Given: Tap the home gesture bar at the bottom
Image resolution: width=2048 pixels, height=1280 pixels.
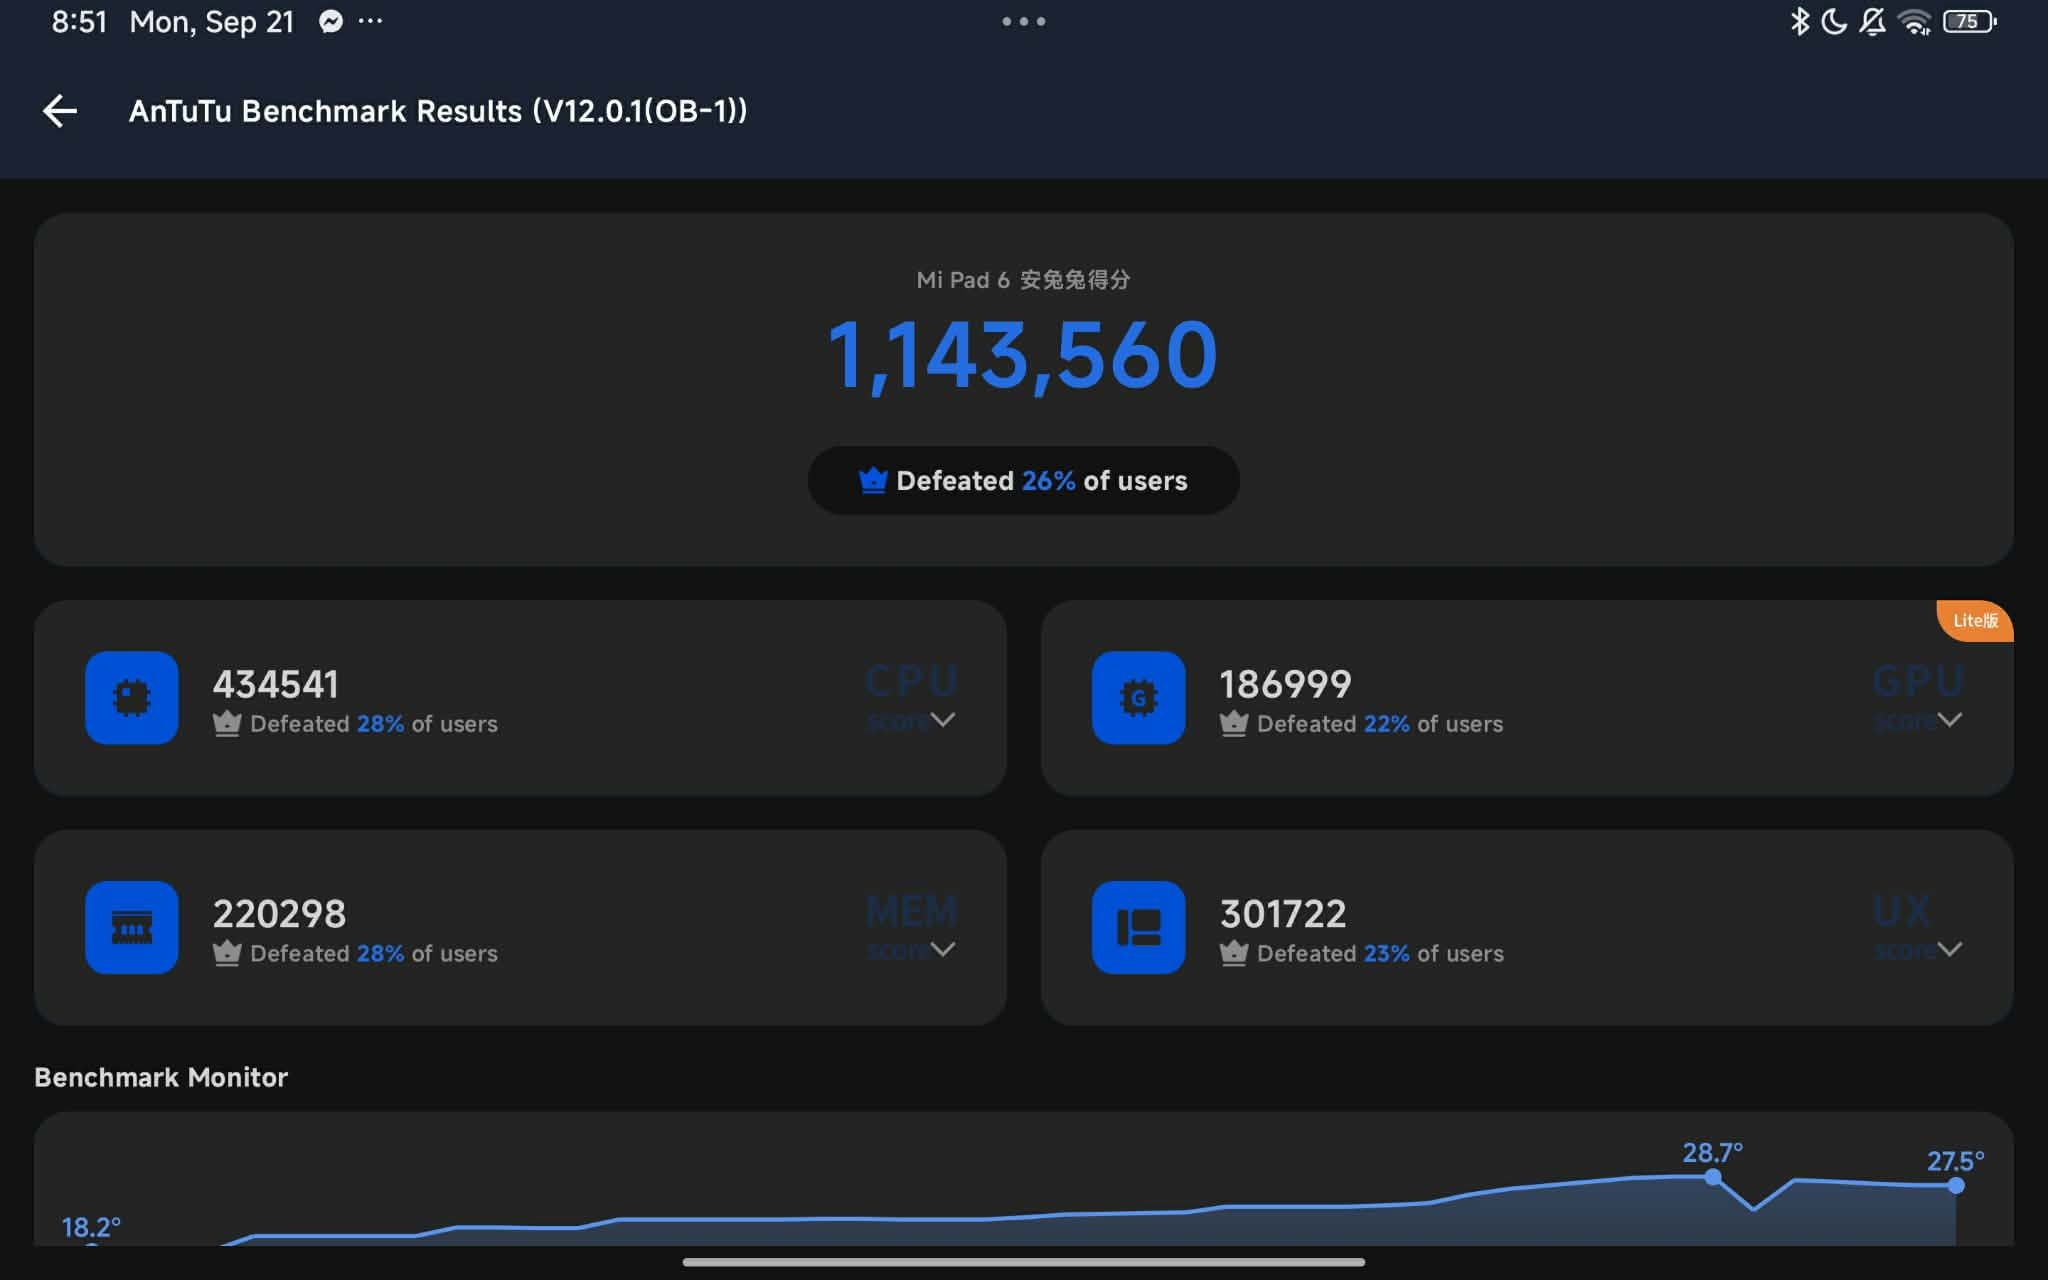Looking at the screenshot, I should [1024, 1262].
